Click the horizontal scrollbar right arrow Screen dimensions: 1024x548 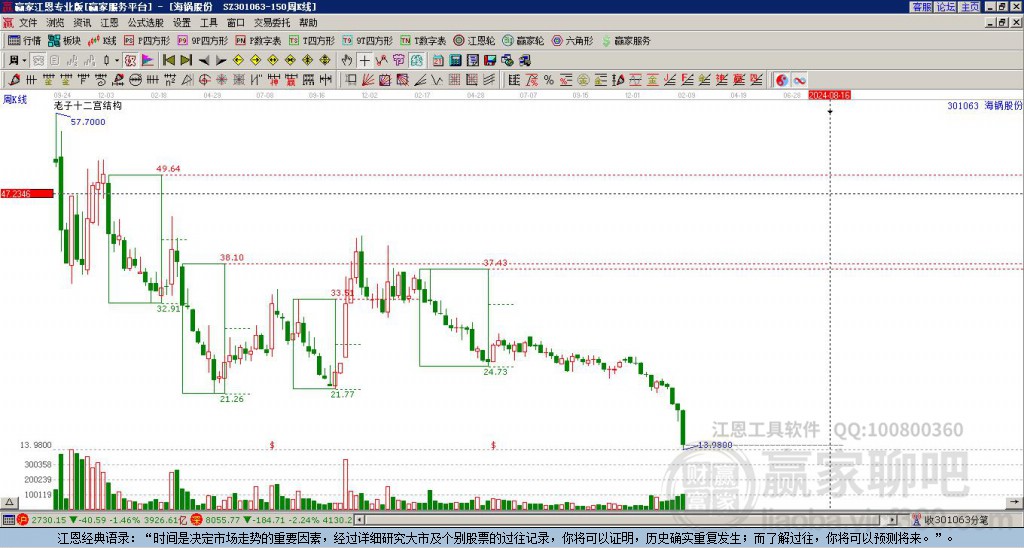click(892, 520)
